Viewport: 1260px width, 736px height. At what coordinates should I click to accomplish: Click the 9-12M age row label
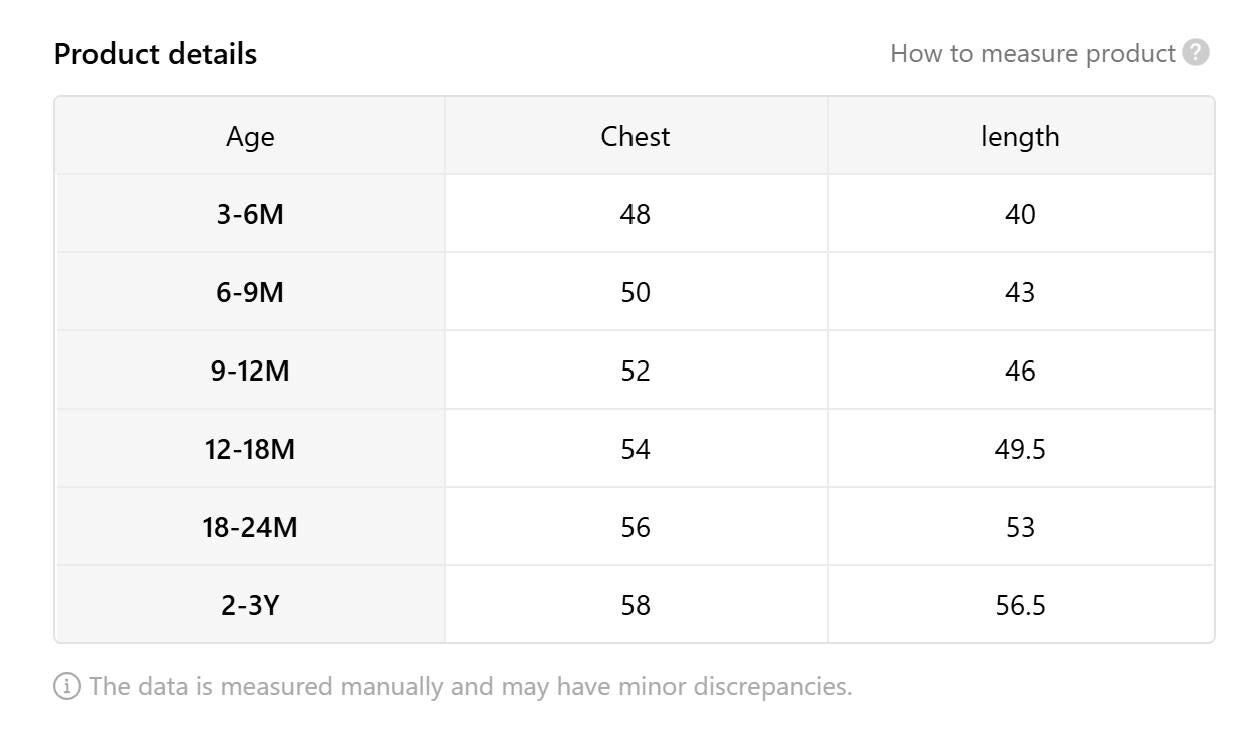coord(250,371)
